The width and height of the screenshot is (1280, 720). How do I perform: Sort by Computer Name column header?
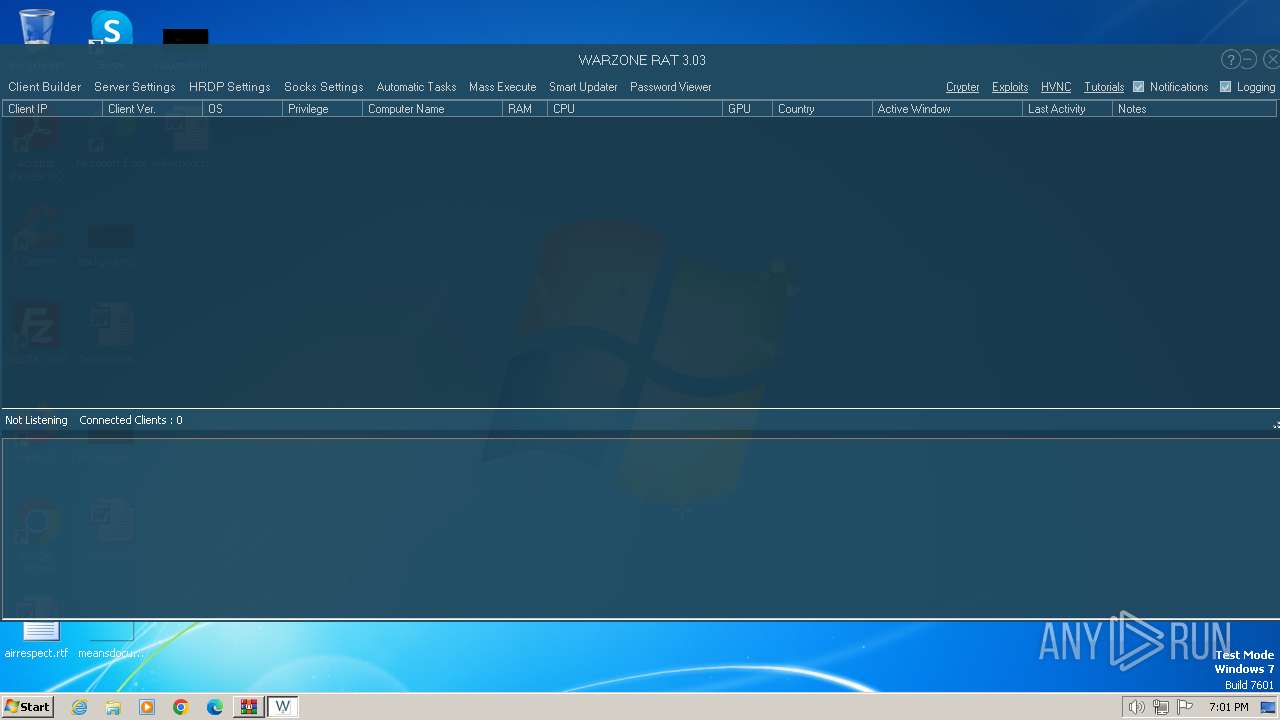point(432,109)
